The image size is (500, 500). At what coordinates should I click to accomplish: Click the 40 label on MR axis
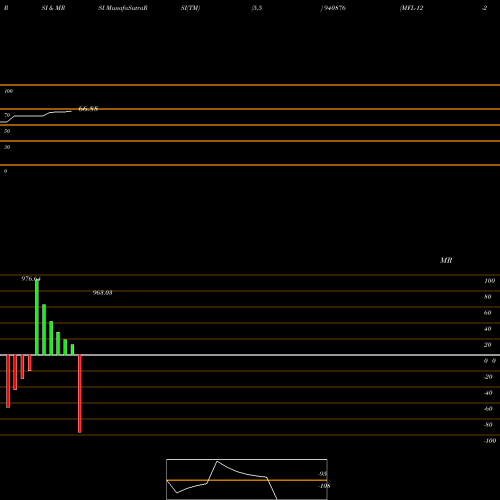tap(488, 329)
